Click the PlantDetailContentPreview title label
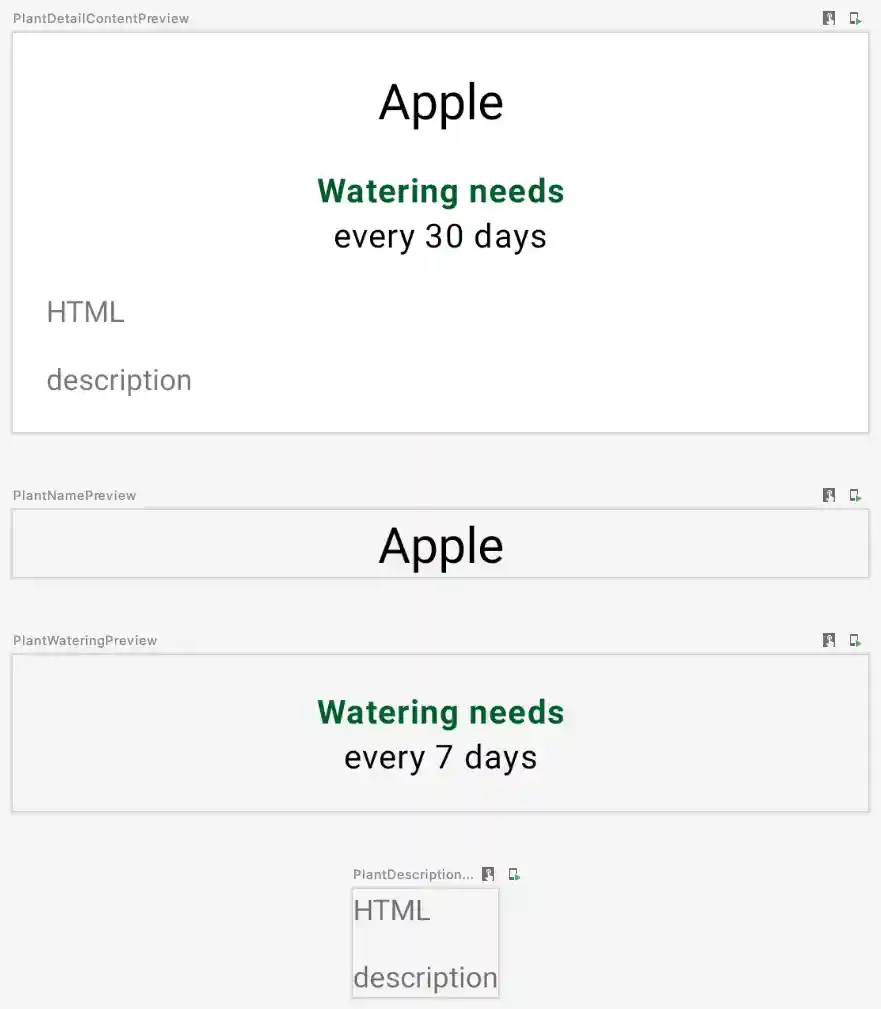 (101, 19)
